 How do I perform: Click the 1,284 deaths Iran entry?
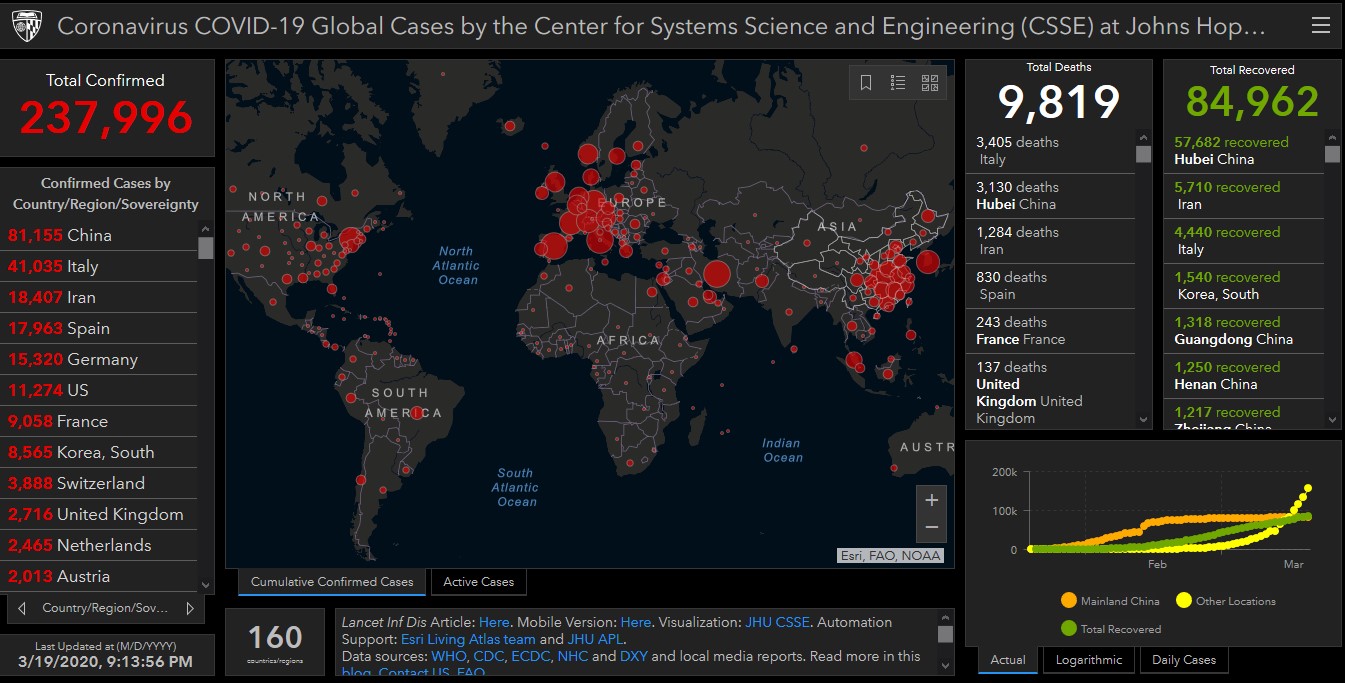[x=1051, y=241]
